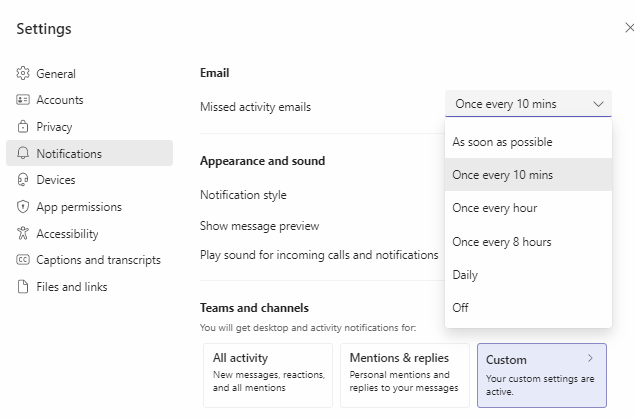Open Accessibility settings

[89, 233]
